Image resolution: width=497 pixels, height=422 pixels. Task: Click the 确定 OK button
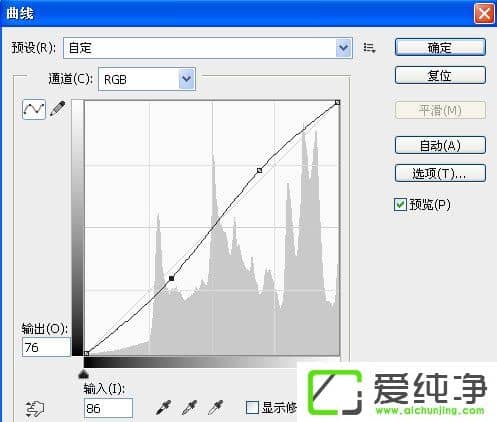click(x=440, y=47)
